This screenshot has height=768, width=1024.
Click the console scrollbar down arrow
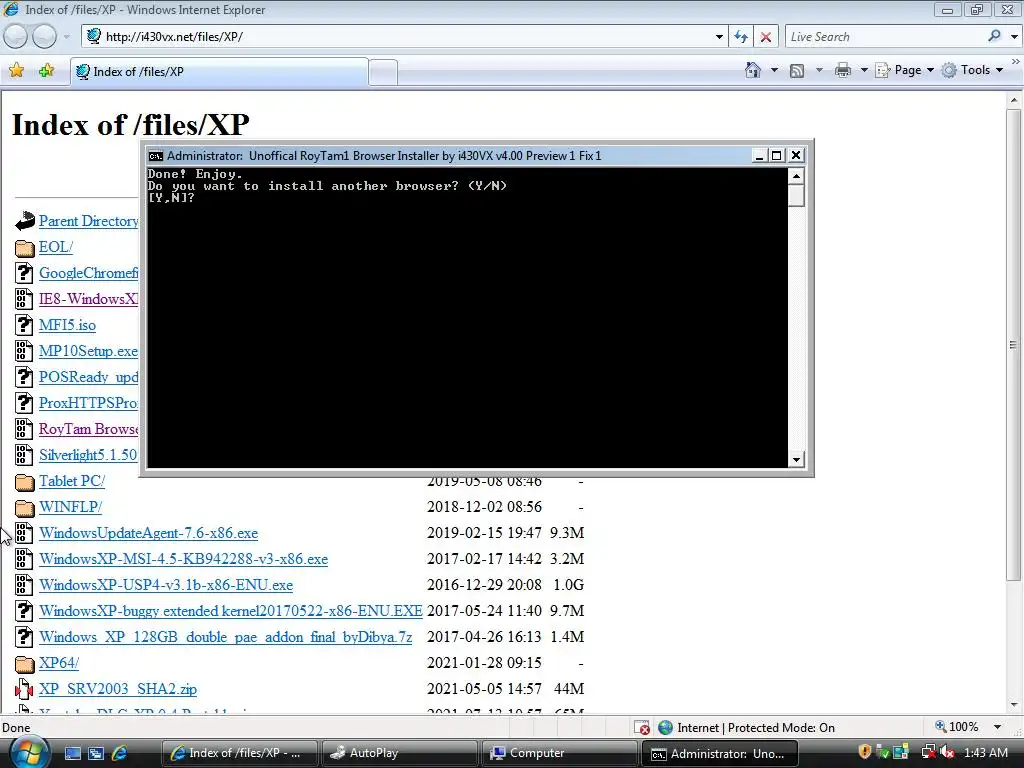click(x=796, y=460)
